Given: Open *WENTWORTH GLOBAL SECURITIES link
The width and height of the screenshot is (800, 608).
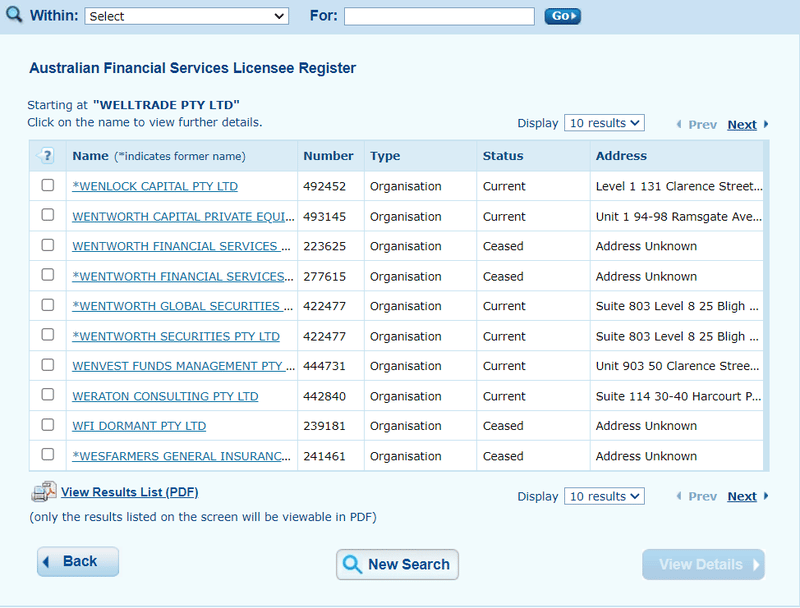Looking at the screenshot, I should click(x=183, y=306).
